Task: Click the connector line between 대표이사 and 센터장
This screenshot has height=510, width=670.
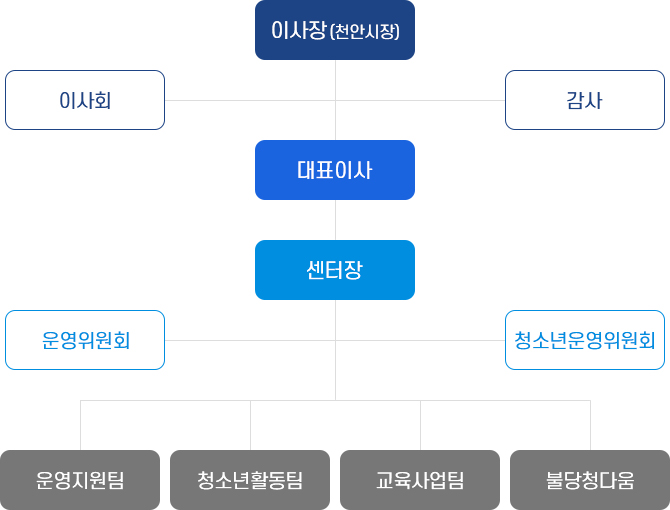Action: (x=335, y=220)
